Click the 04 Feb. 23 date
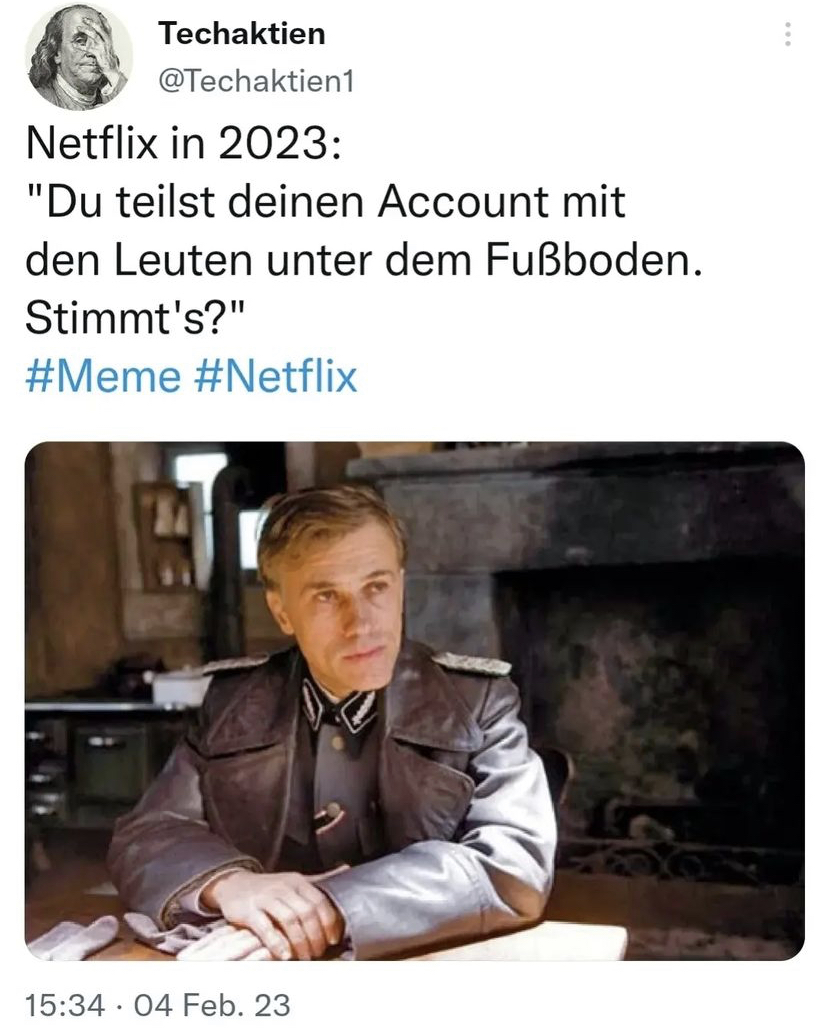Image resolution: width=828 pixels, height=1028 pixels. (x=212, y=1005)
